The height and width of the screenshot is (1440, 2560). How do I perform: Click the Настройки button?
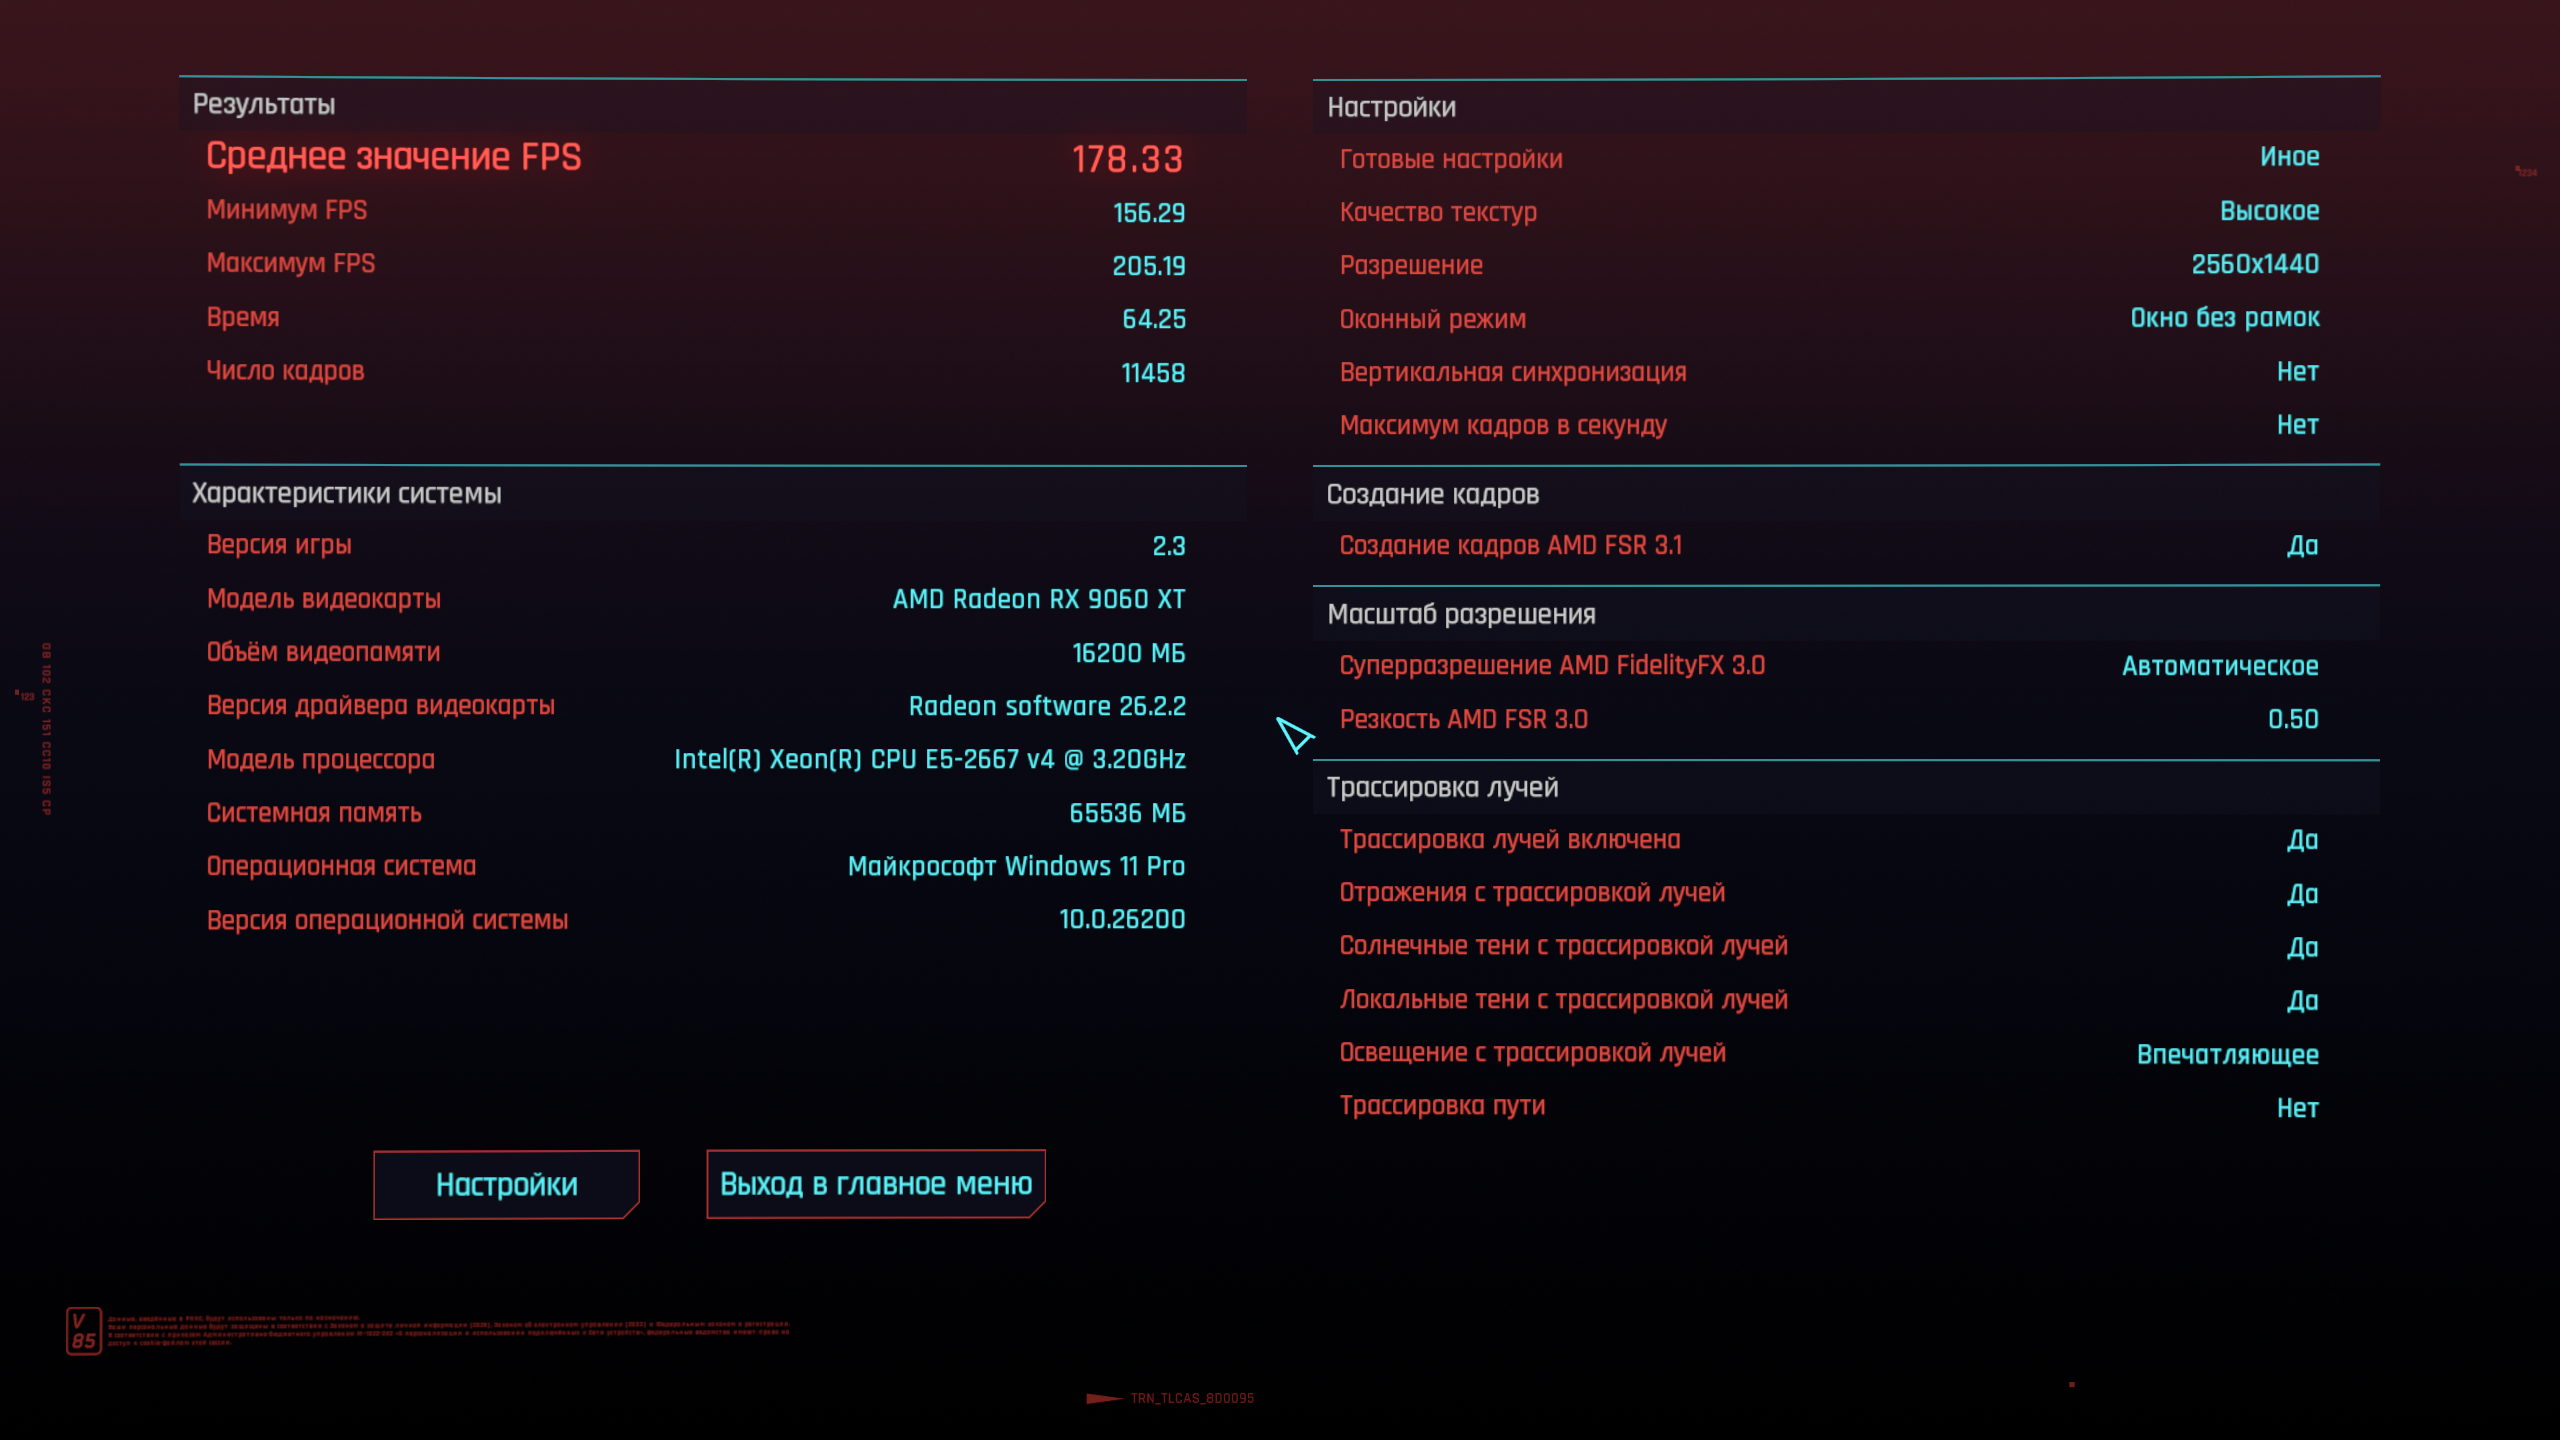506,1184
